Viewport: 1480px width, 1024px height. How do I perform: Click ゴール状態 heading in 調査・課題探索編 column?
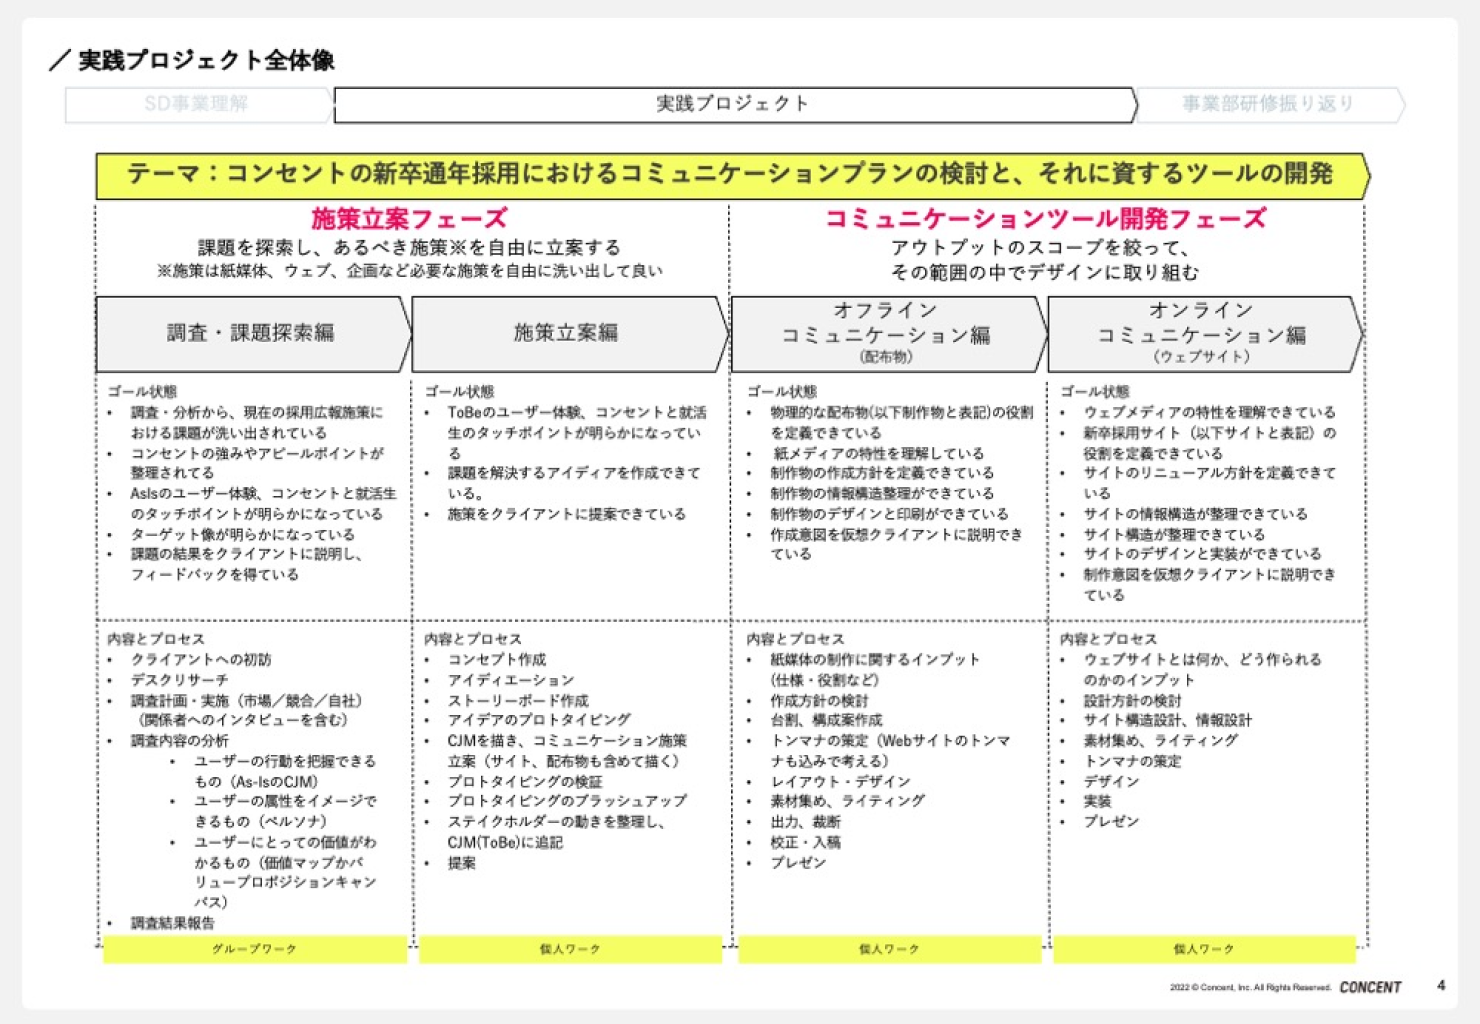142,391
